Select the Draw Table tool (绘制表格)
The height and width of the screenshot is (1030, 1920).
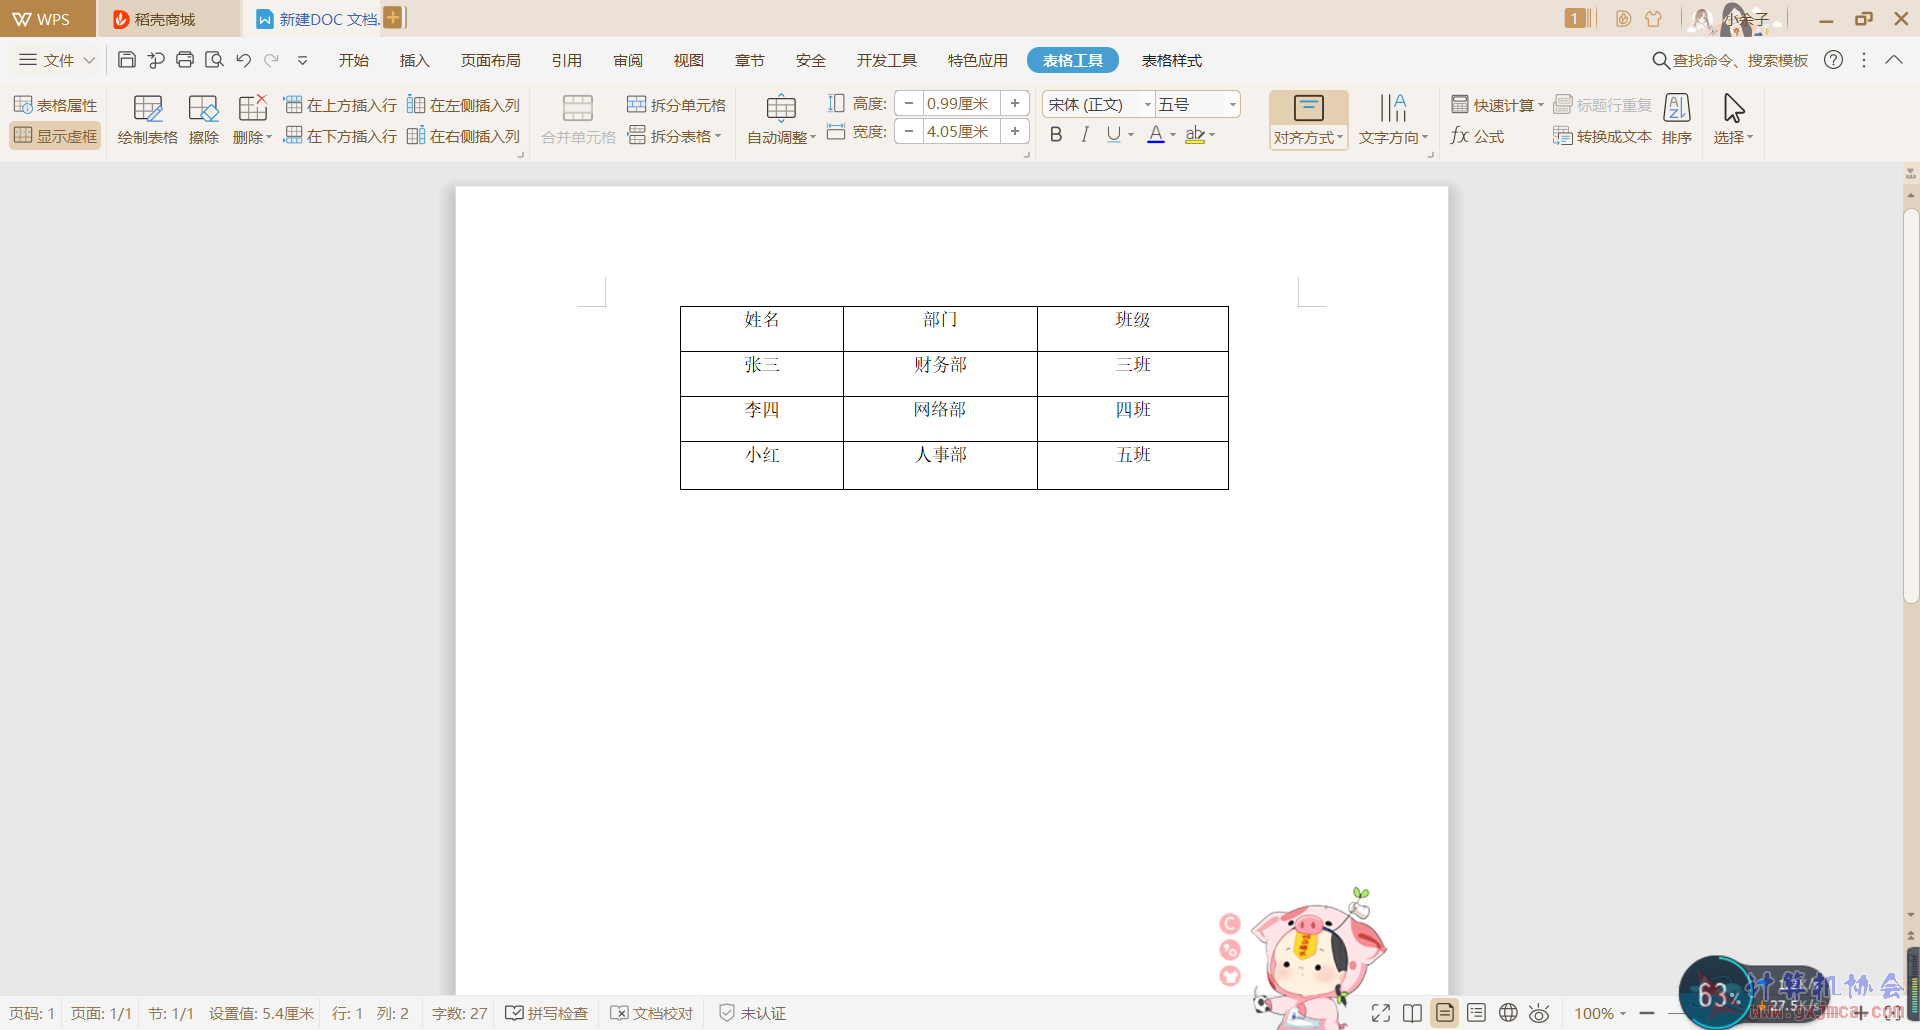[x=147, y=120]
